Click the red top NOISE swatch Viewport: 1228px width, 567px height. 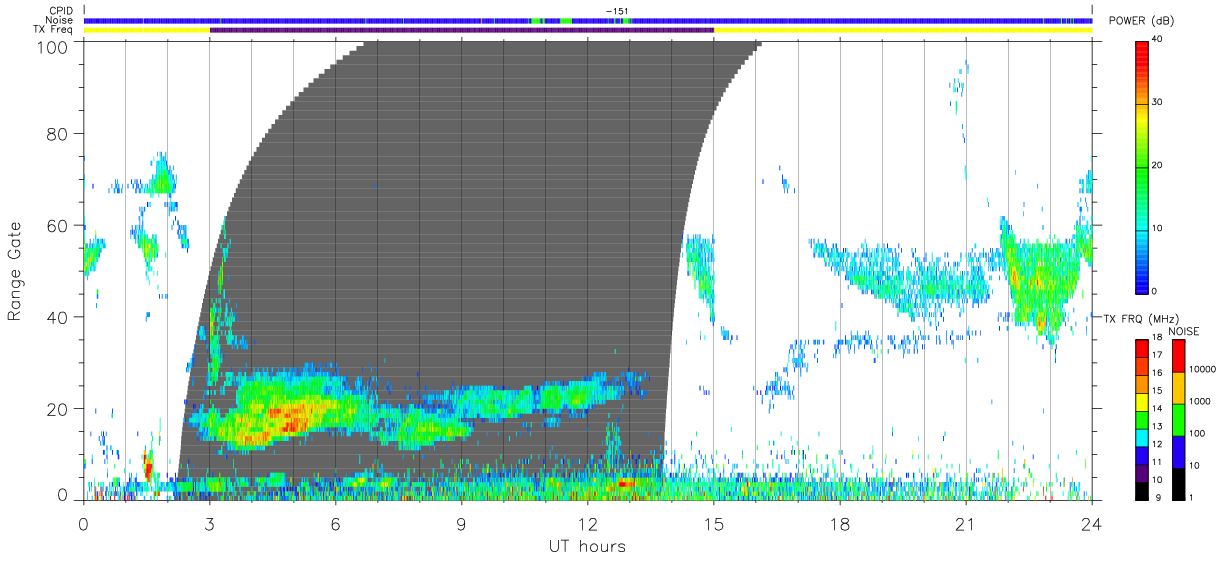tap(1178, 355)
